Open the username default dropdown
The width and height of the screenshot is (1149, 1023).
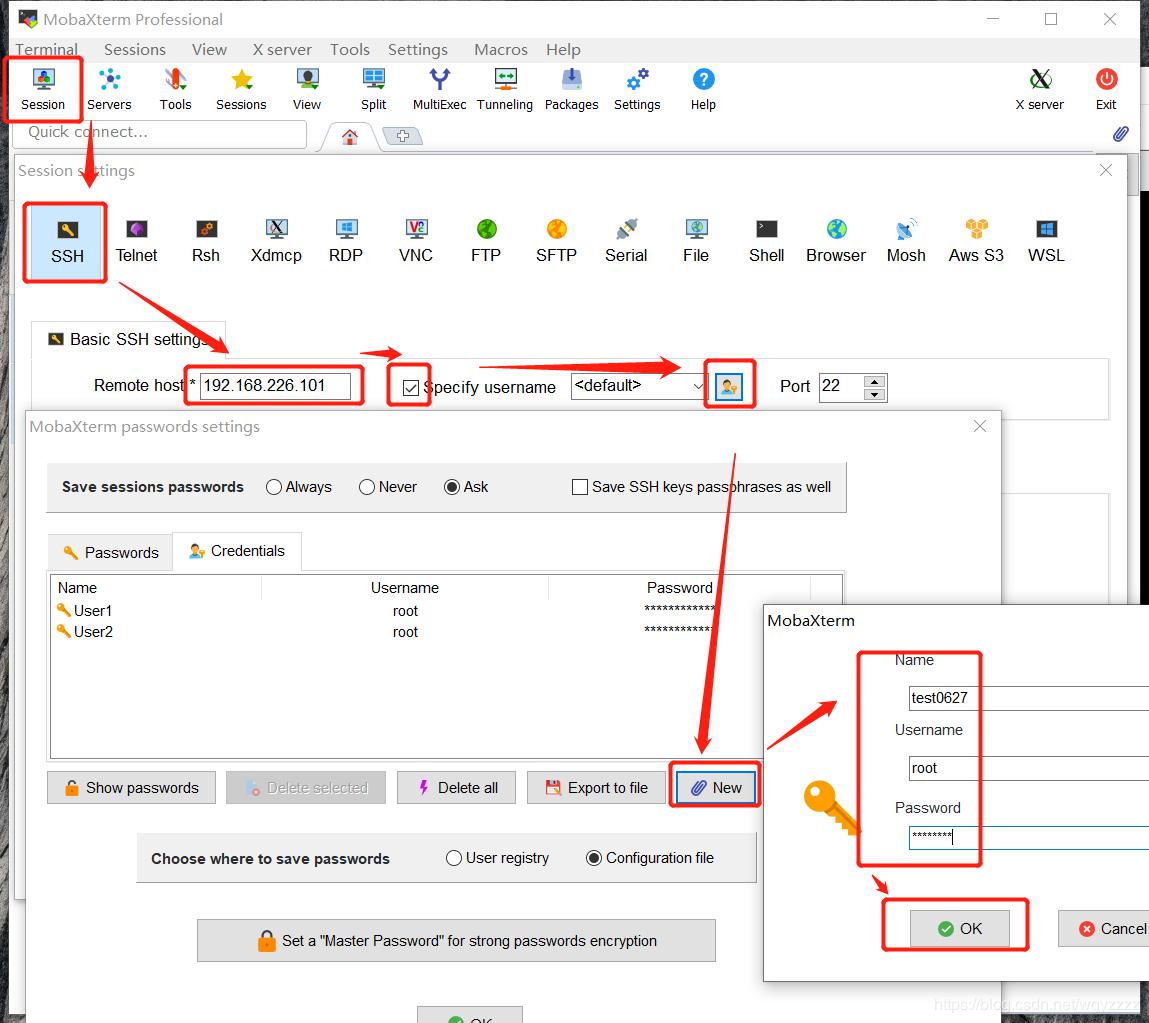coord(697,386)
